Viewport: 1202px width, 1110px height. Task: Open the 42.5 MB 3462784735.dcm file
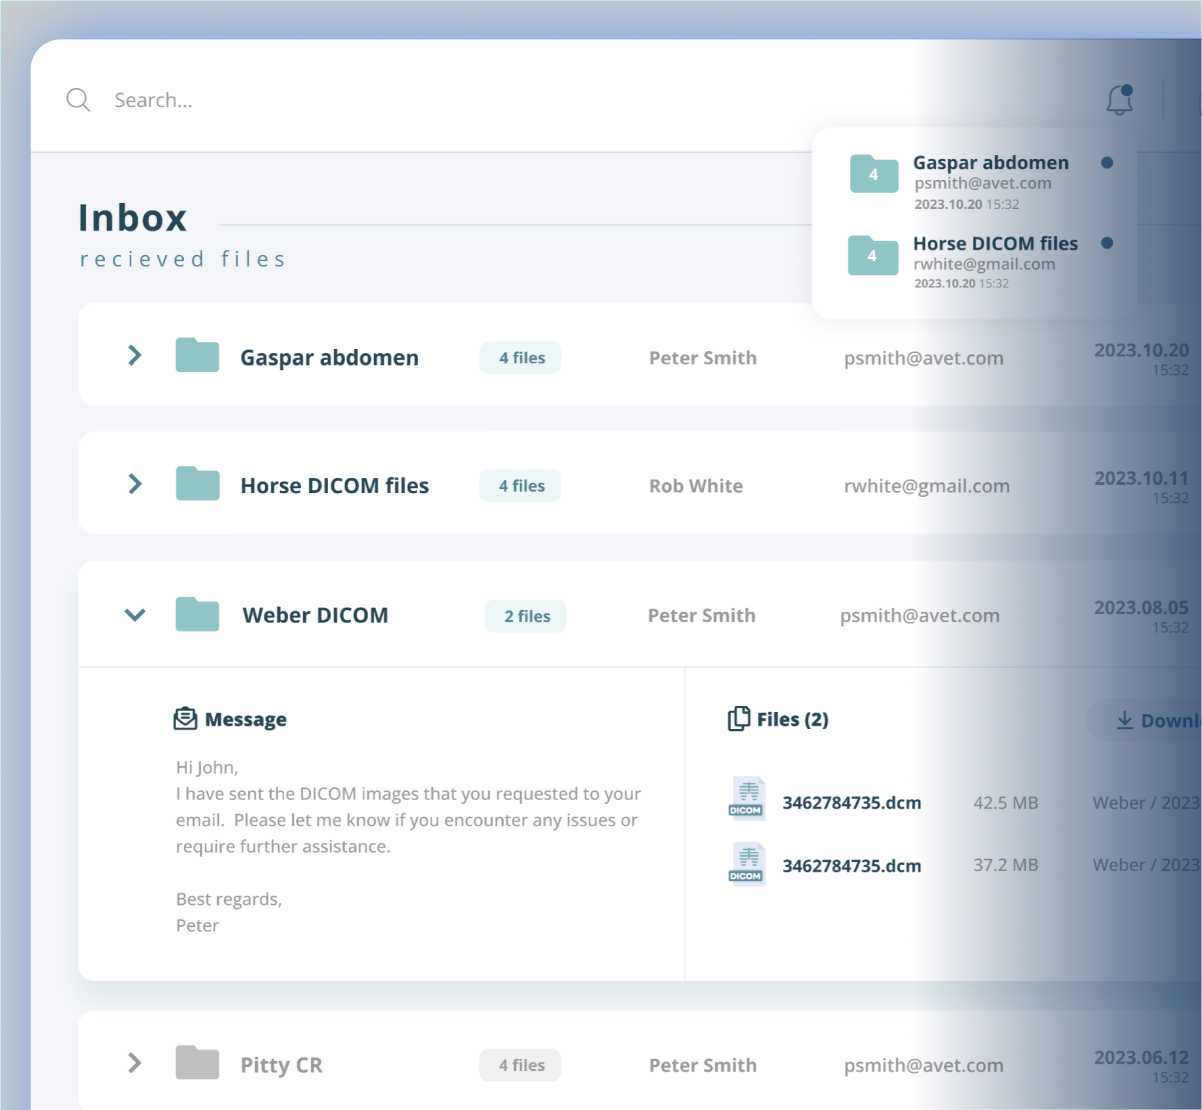(x=851, y=803)
